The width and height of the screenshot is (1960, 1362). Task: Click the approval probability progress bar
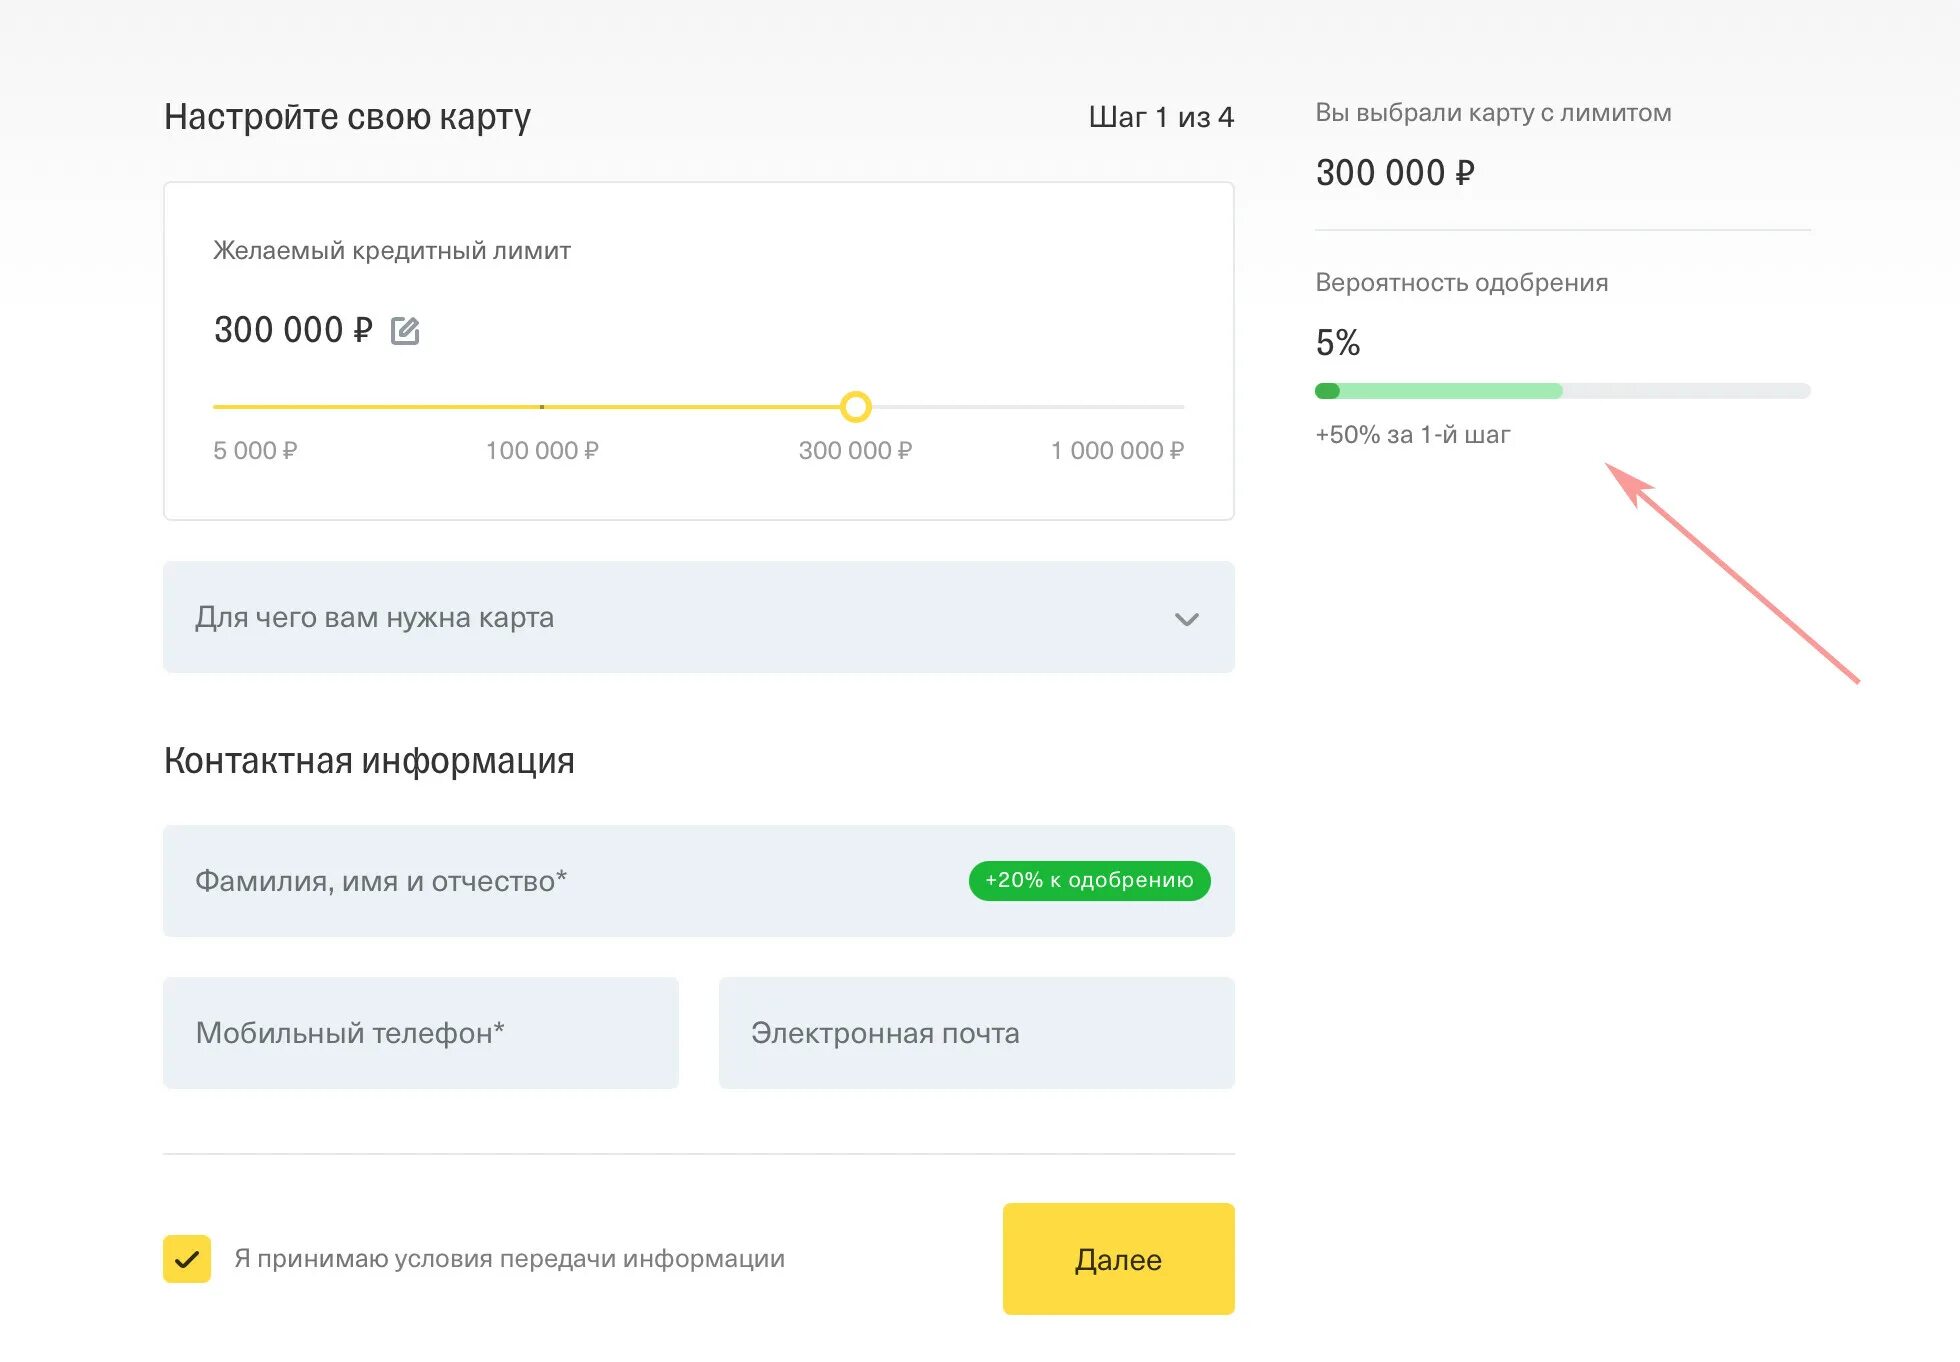(1562, 391)
